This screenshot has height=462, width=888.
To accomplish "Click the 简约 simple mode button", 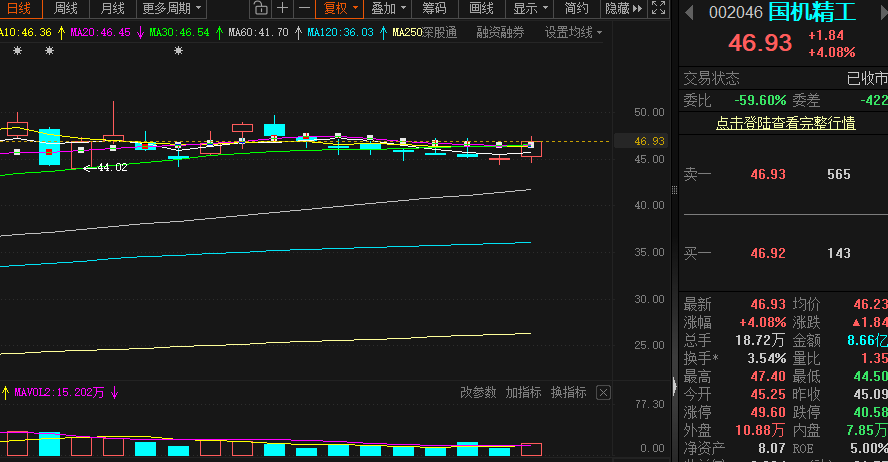I will pos(577,8).
